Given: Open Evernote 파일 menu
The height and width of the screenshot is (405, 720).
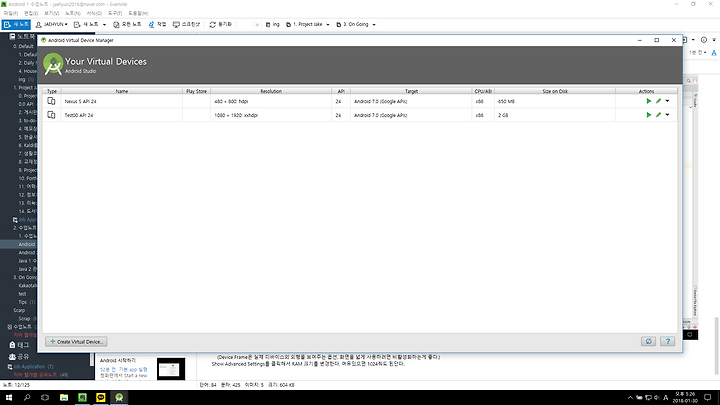Looking at the screenshot, I should [11, 13].
